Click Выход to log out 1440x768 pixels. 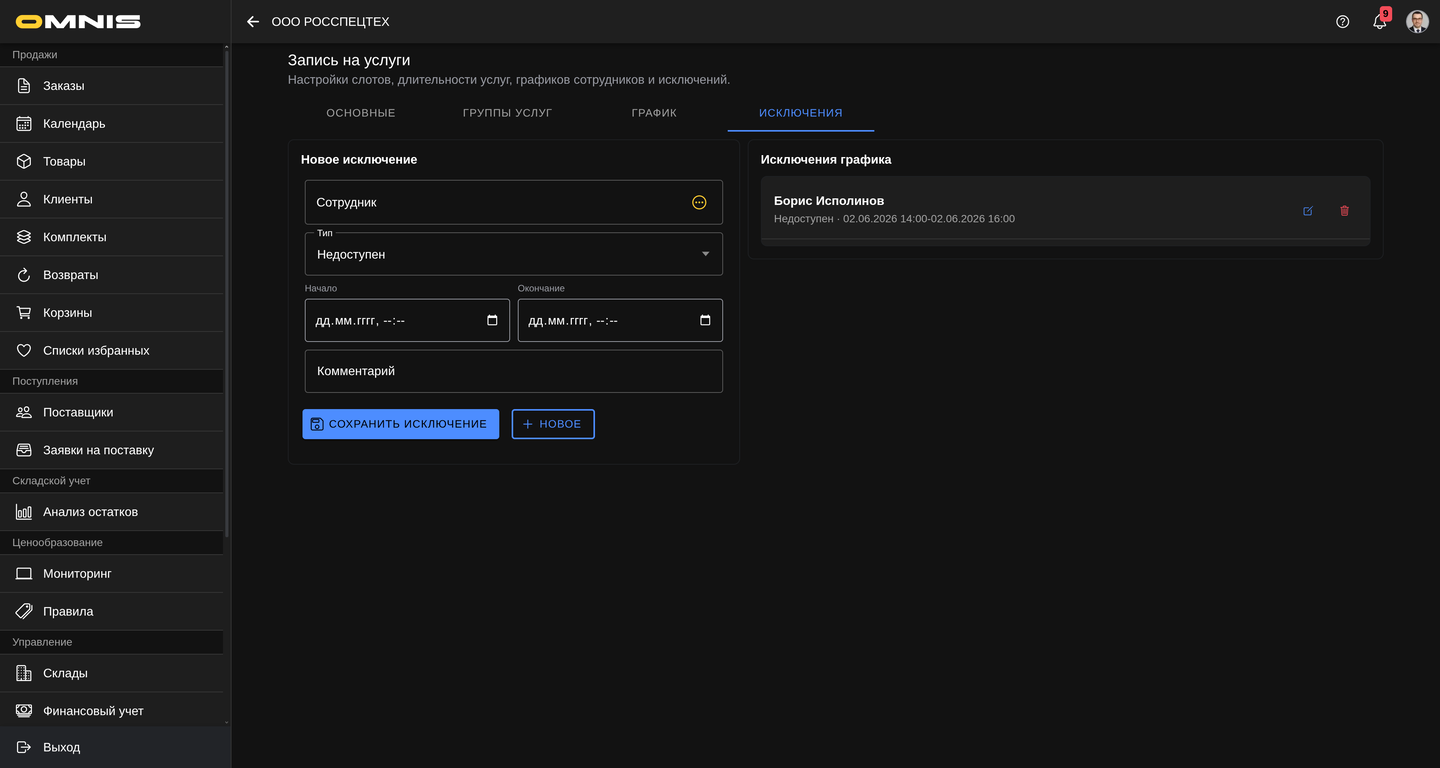[x=115, y=747]
